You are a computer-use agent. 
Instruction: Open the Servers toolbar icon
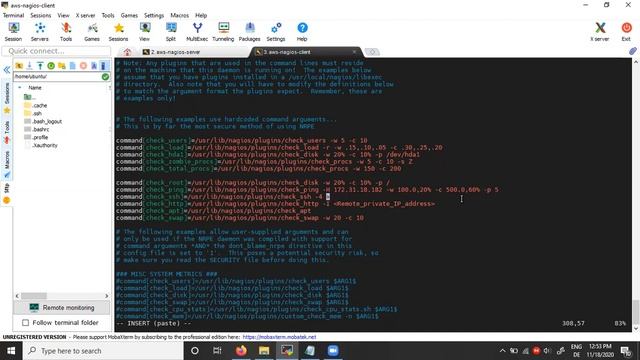[x=40, y=32]
